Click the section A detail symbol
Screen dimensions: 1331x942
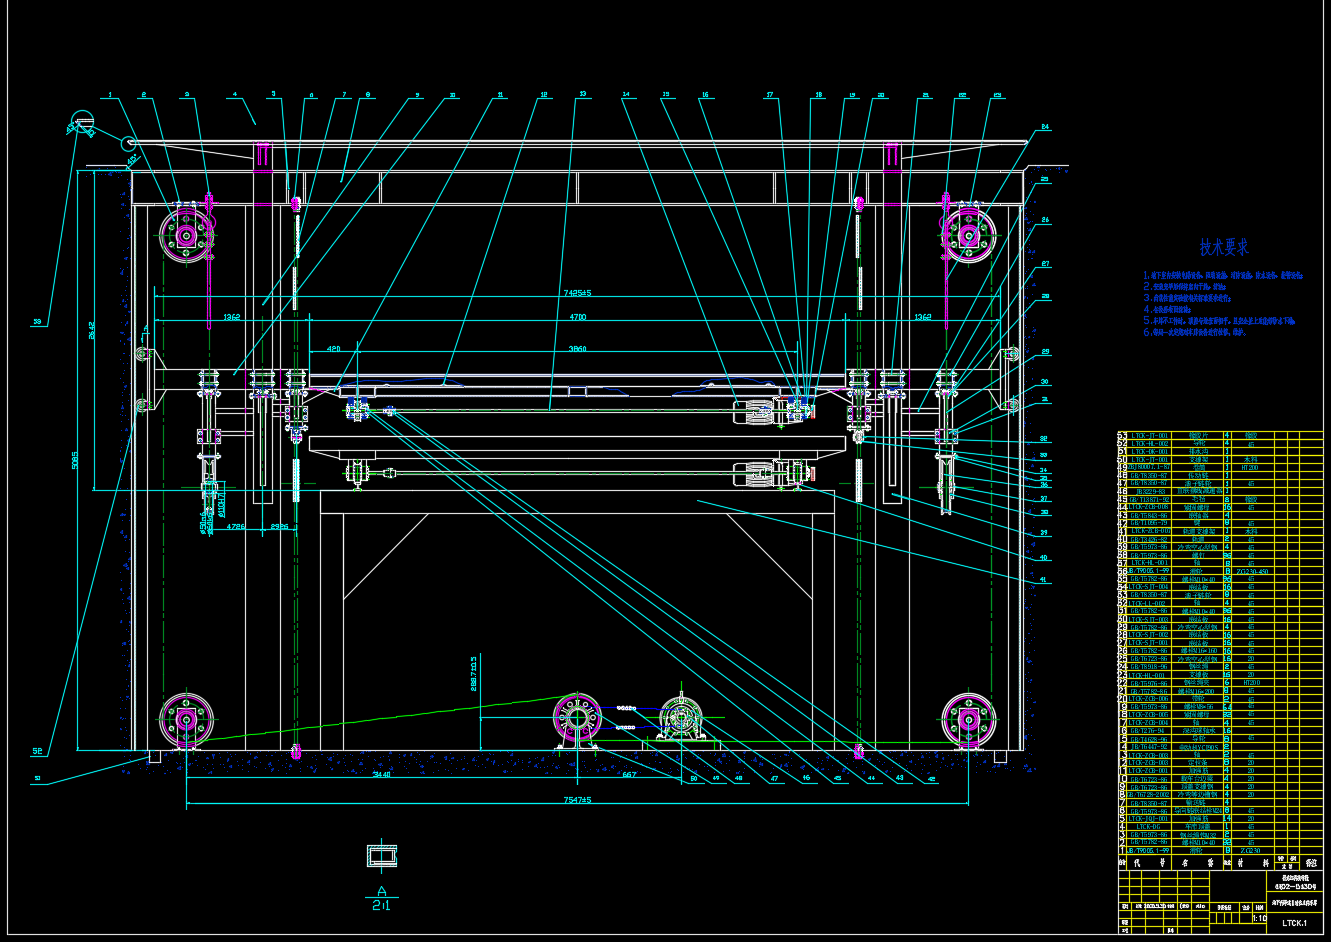click(x=380, y=856)
